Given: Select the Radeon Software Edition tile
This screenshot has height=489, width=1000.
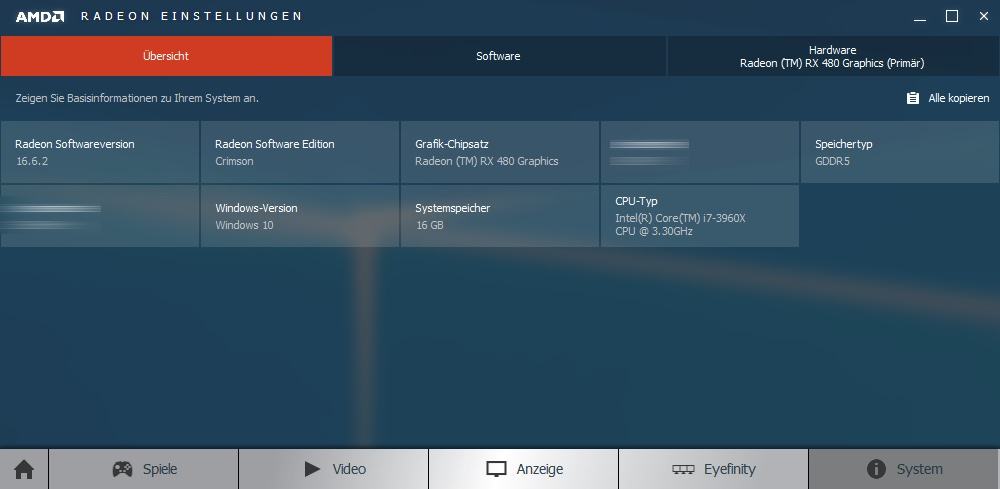Looking at the screenshot, I should 300,152.
